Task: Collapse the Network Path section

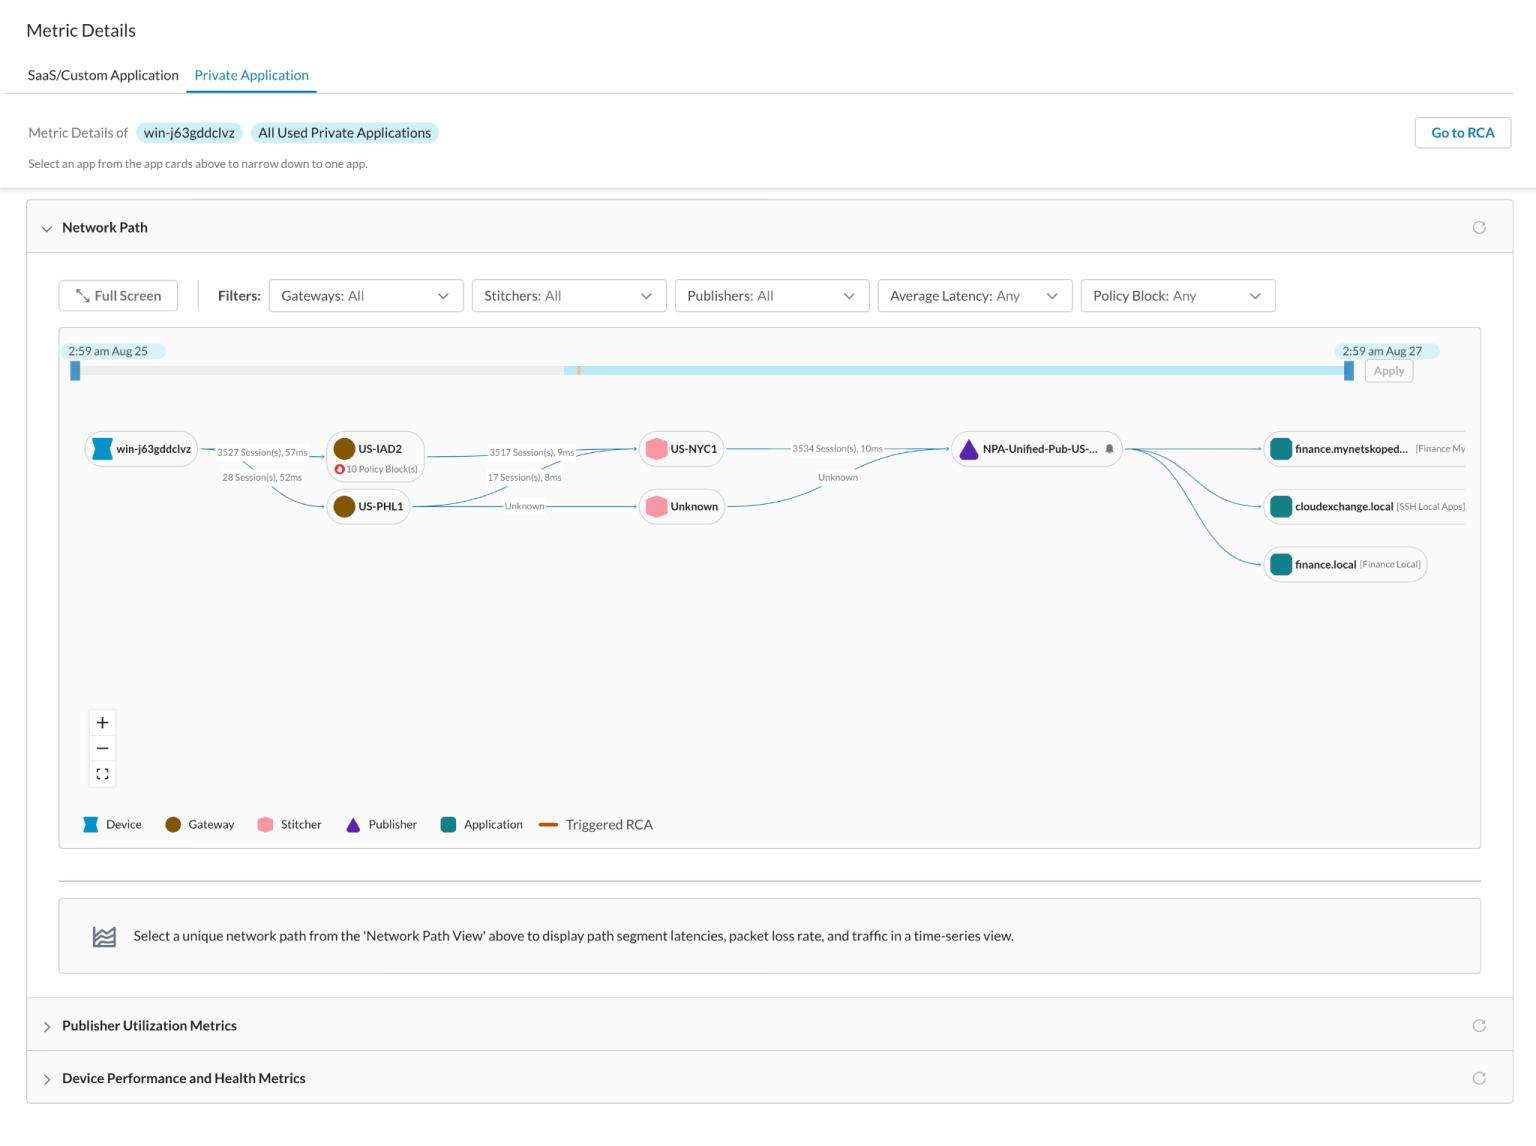Action: tap(47, 228)
